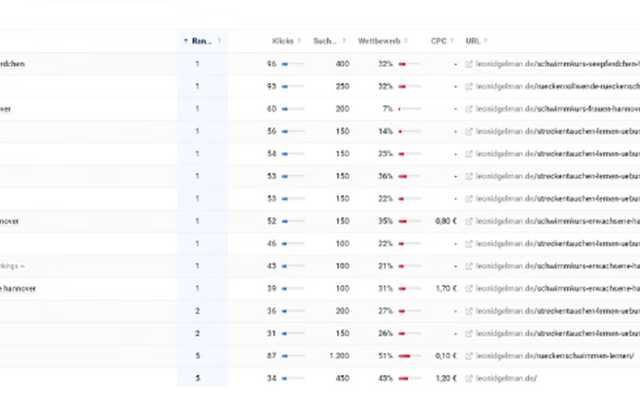Open streckentauchen URL in 31-clicks row
This screenshot has height=400, width=640.
point(558,333)
